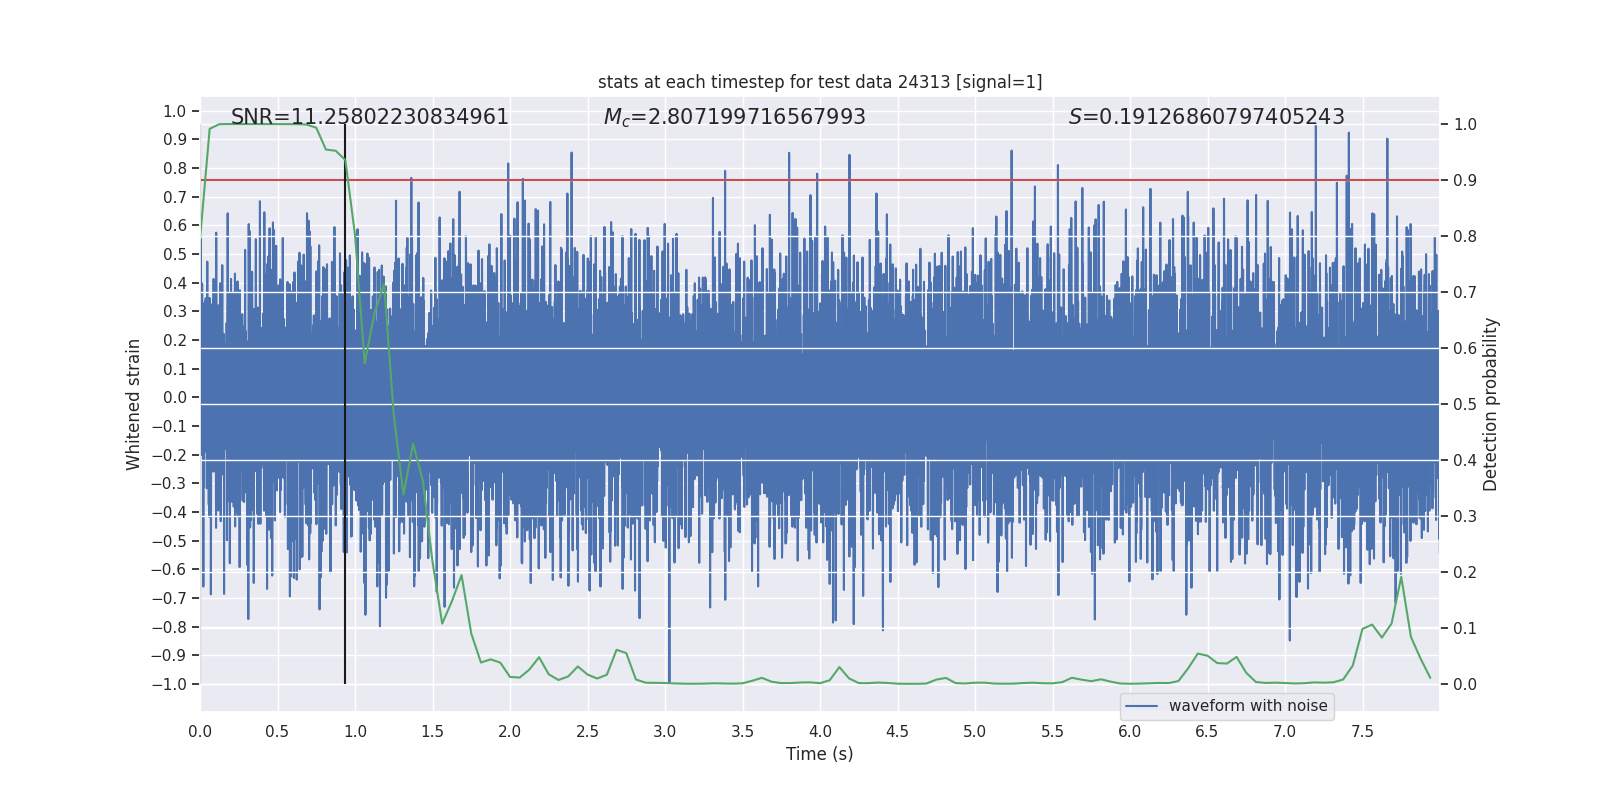The height and width of the screenshot is (800, 1600).
Task: Select the 0.1 tick on the Detection probability axis
Action: click(1465, 629)
